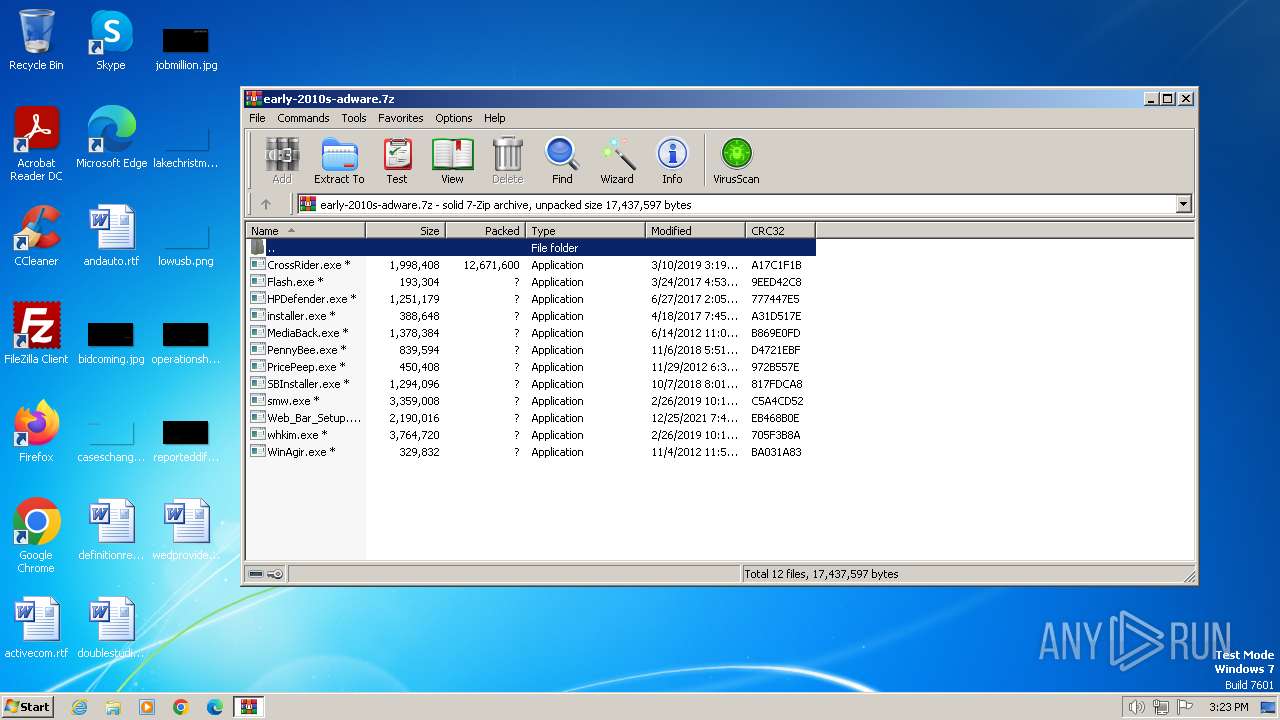The width and height of the screenshot is (1280, 720).
Task: Click the Add toolbar icon
Action: coord(282,161)
